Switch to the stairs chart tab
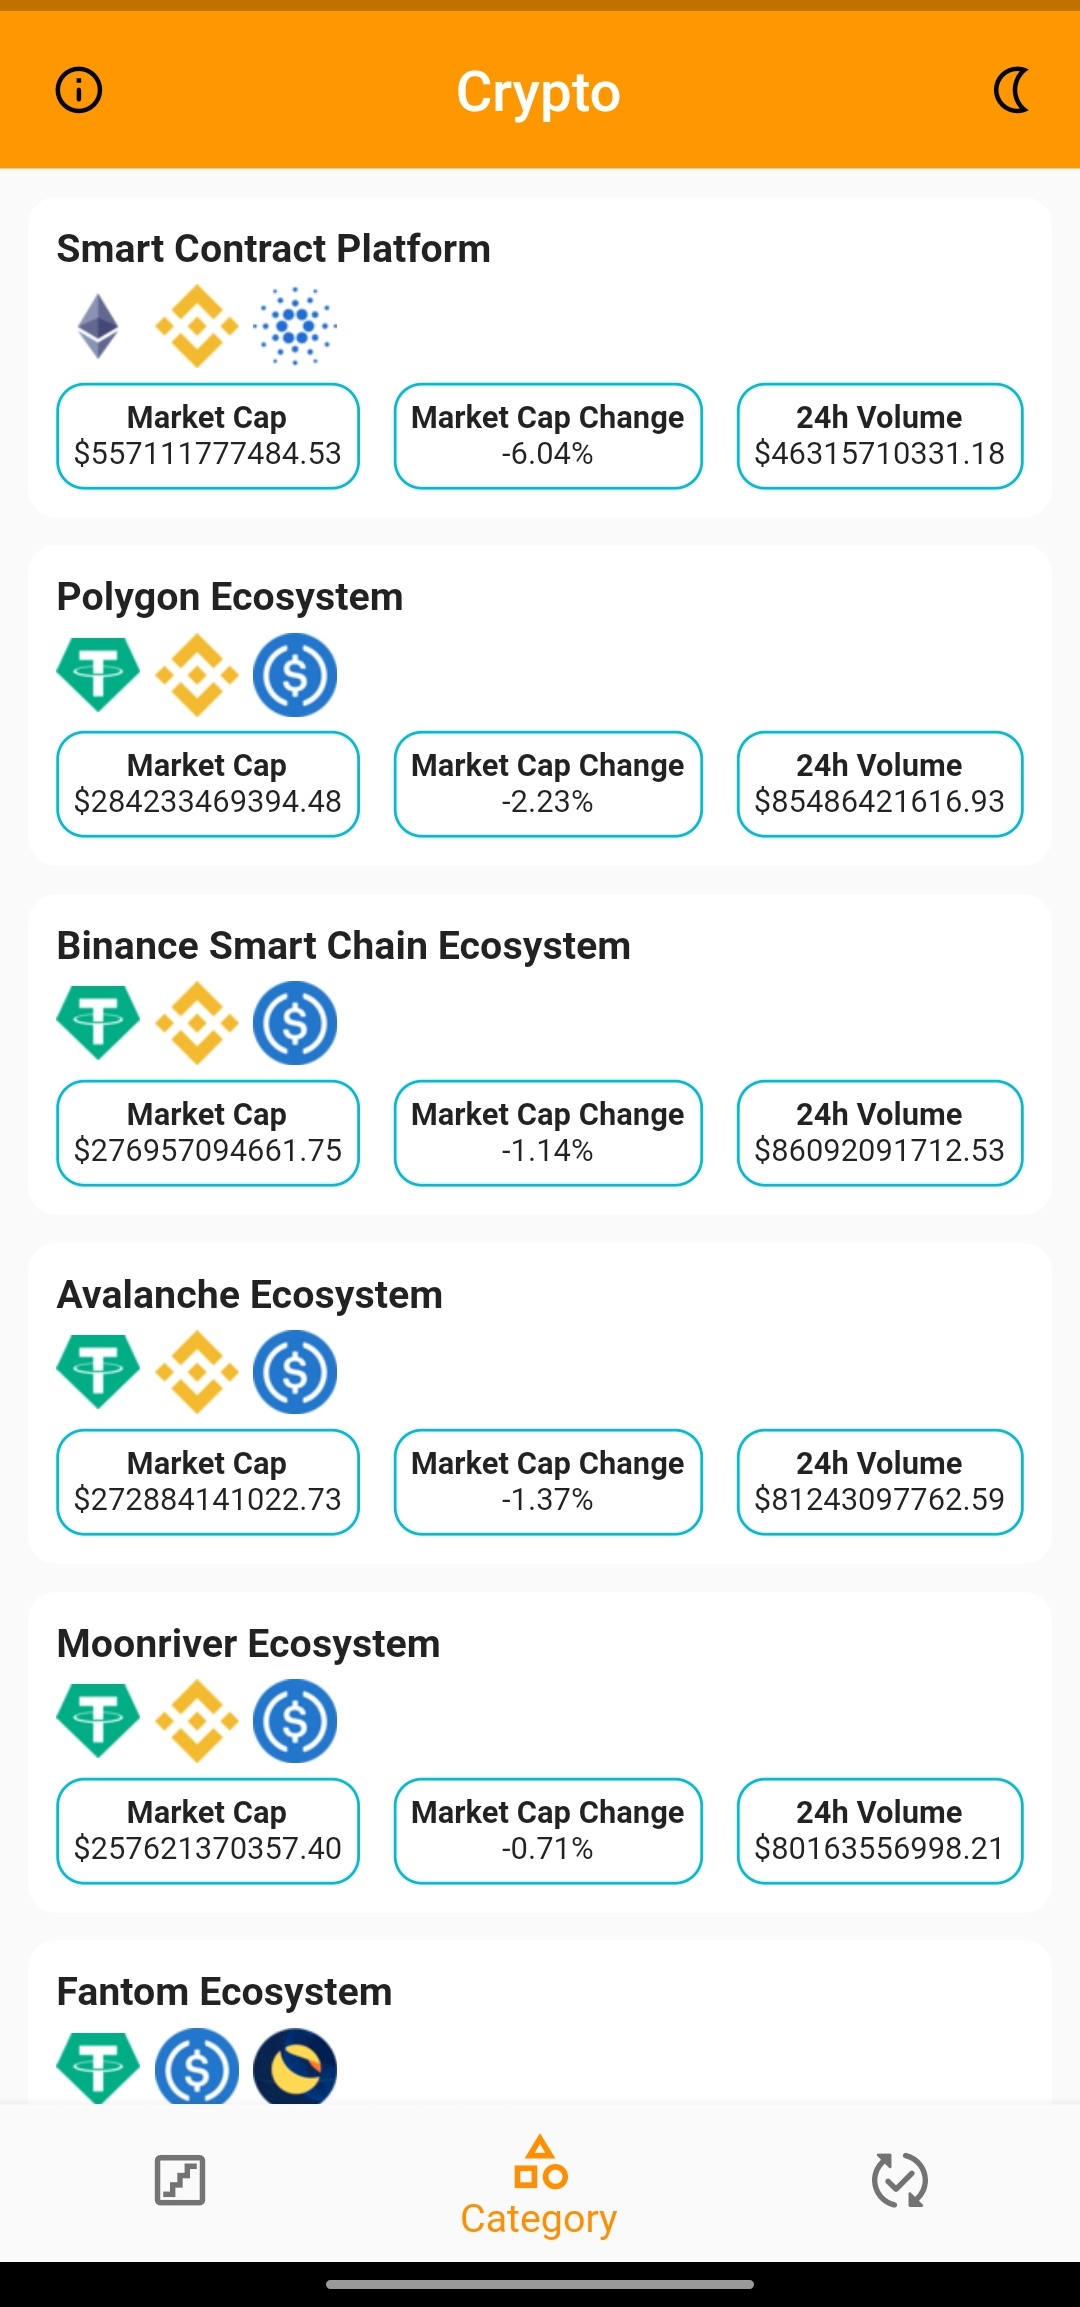Image resolution: width=1080 pixels, height=2307 pixels. point(180,2180)
